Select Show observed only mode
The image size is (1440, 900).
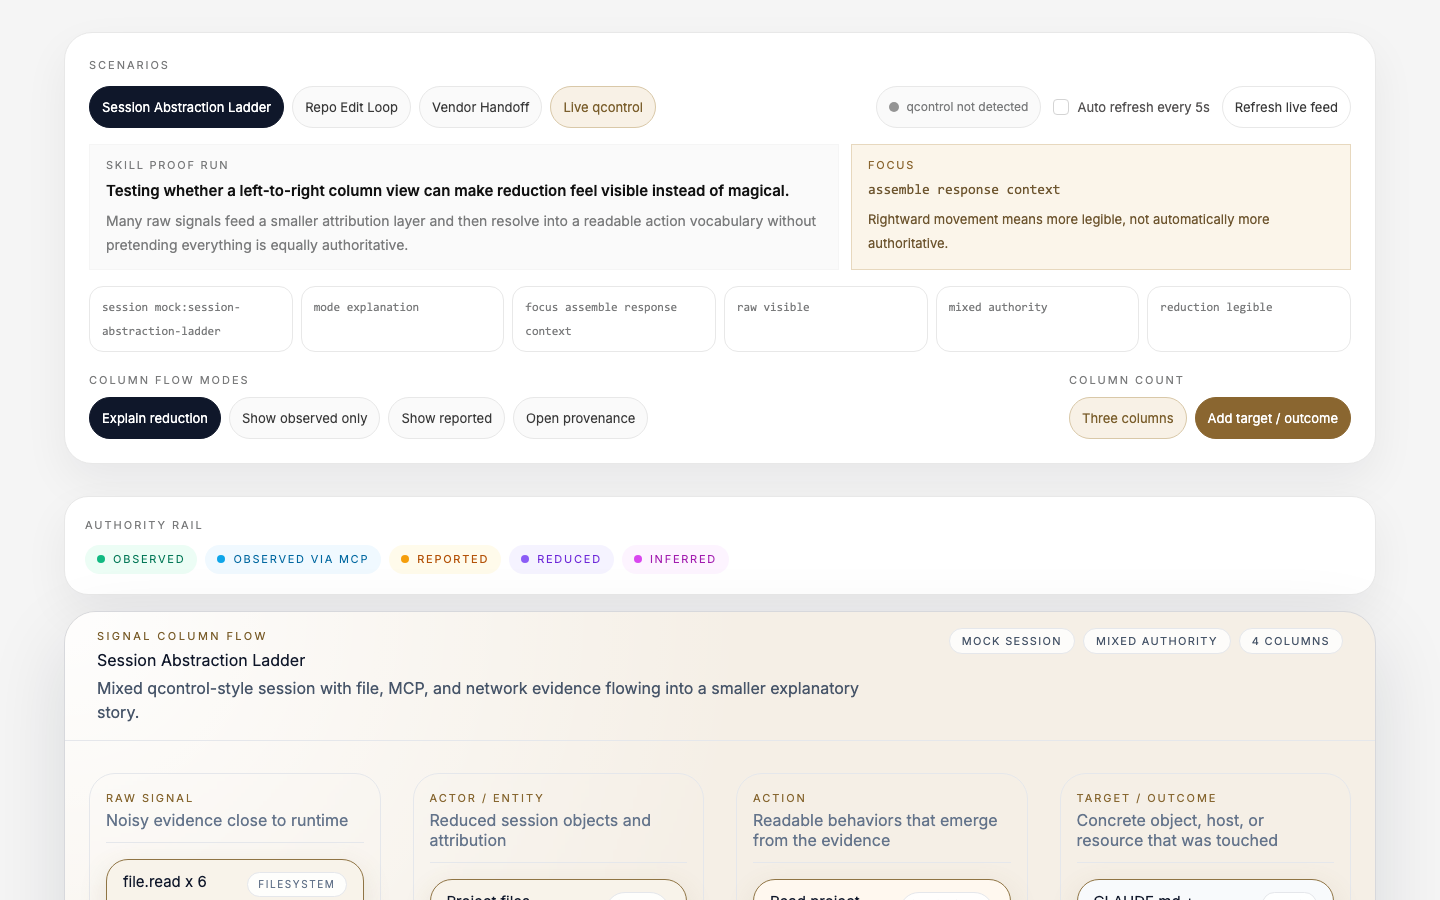click(304, 418)
